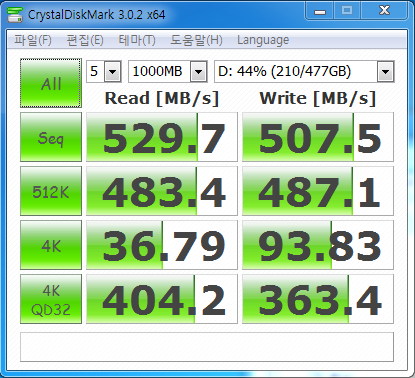Click the empty comment field at bottom
The height and width of the screenshot is (378, 415).
207,347
